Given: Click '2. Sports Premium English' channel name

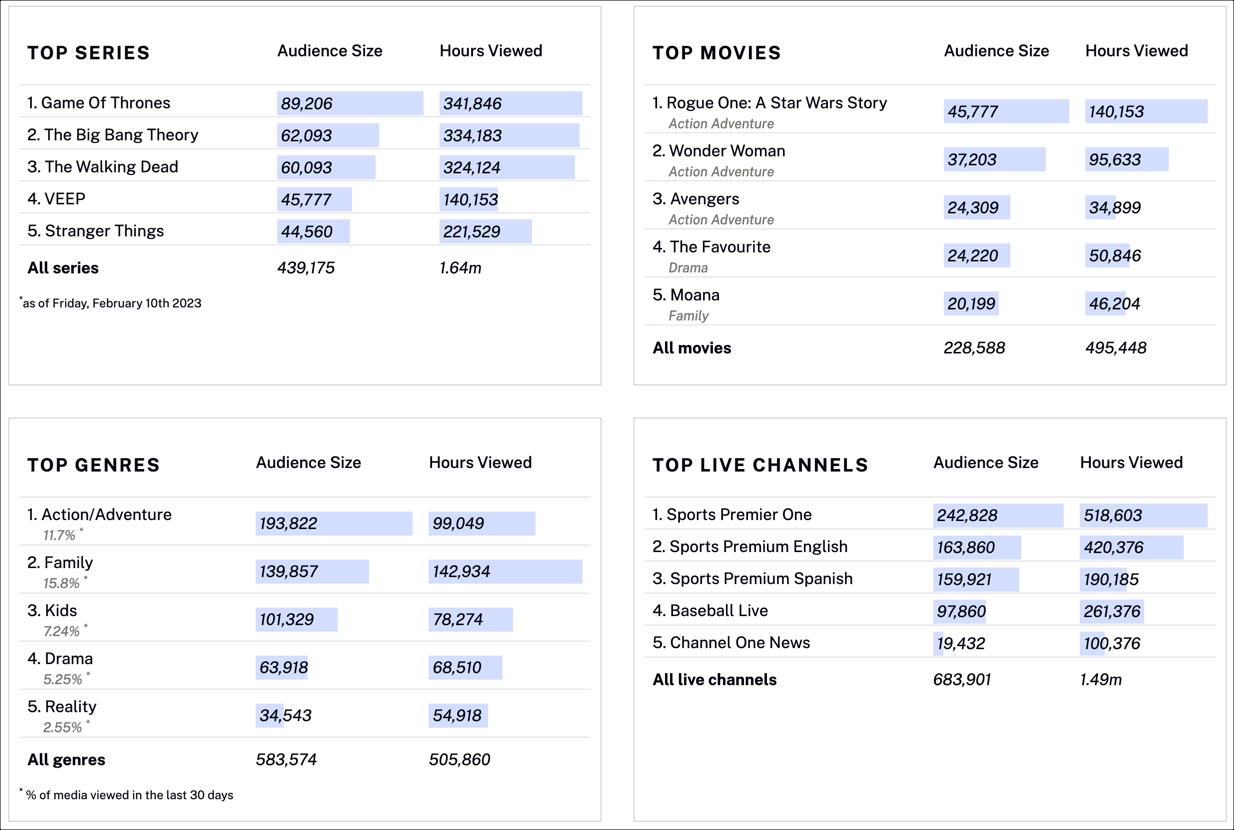Looking at the screenshot, I should pos(750,547).
